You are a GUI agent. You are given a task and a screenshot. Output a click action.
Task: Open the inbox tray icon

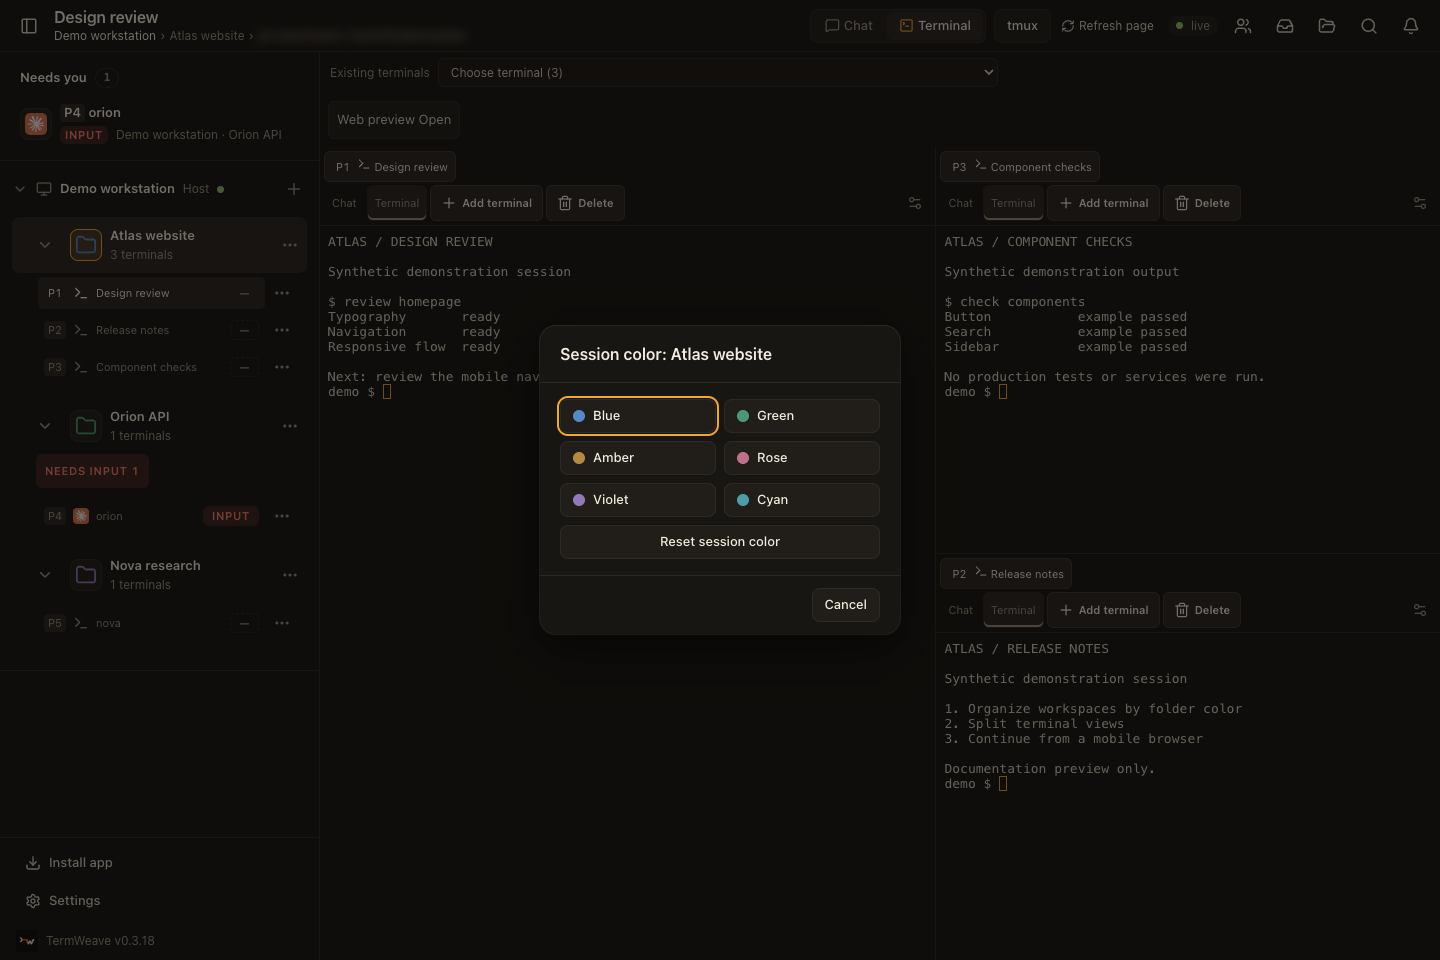coord(1285,26)
